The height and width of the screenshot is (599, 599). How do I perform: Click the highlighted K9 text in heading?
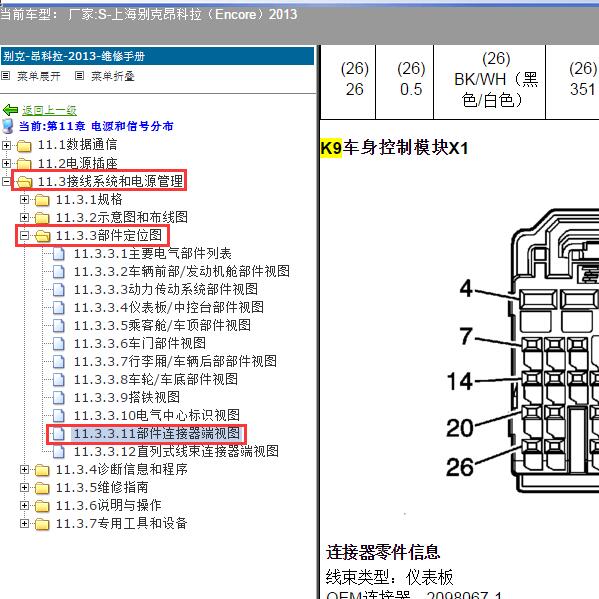pyautogui.click(x=331, y=148)
